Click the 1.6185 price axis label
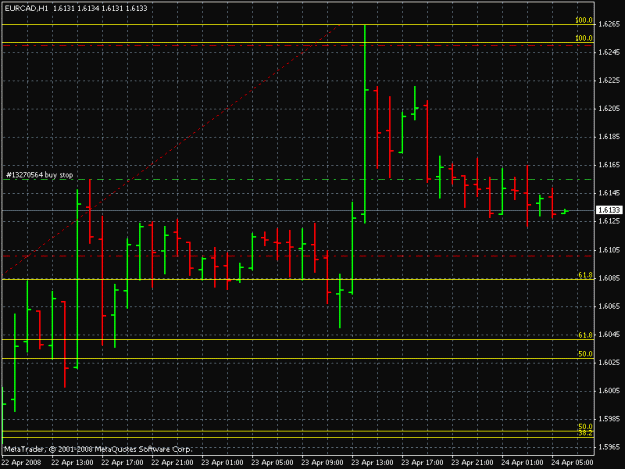 (609, 137)
